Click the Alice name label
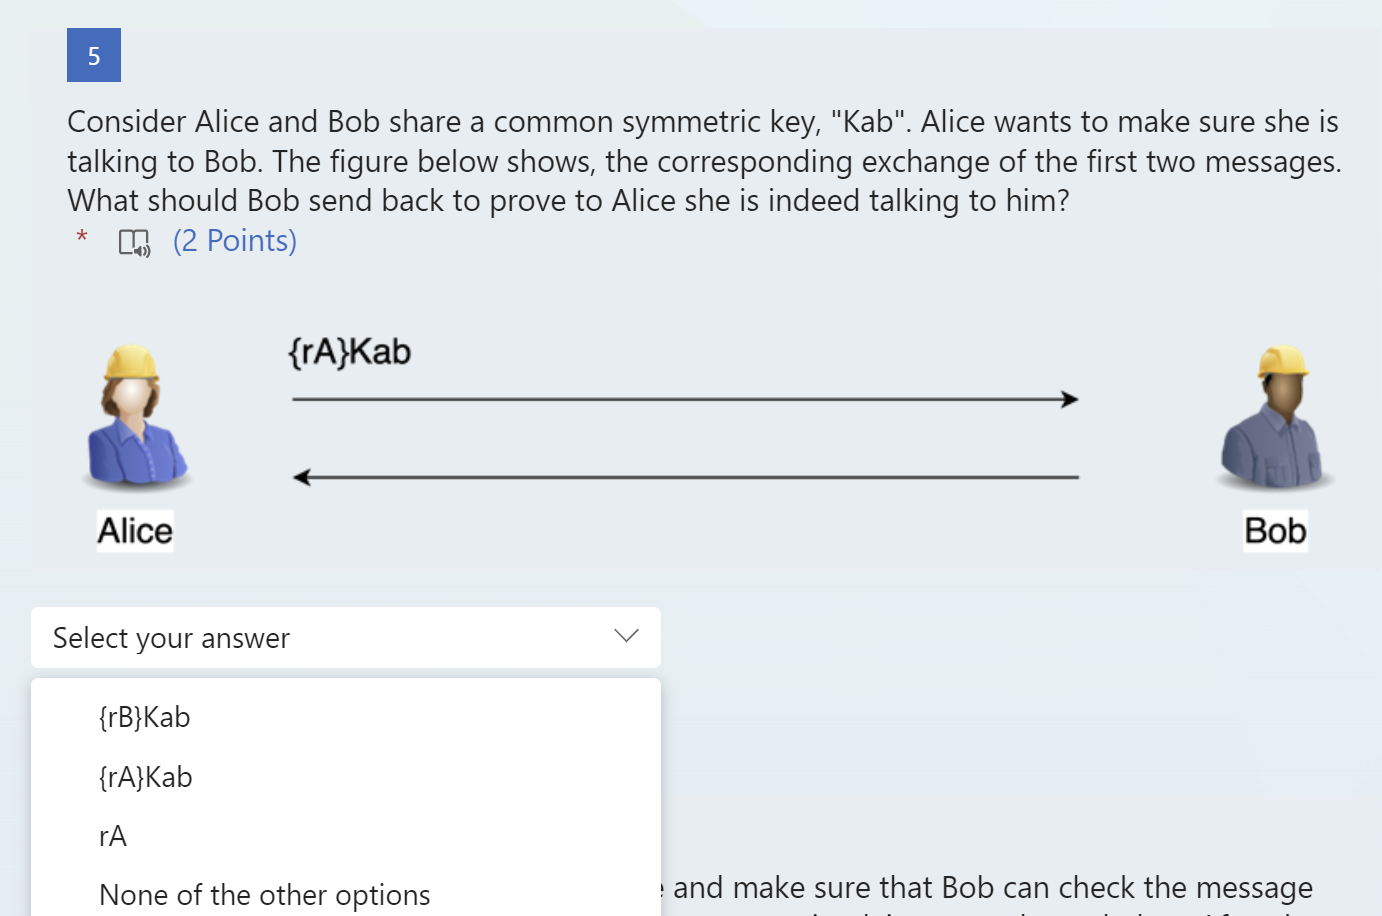Viewport: 1382px width, 916px height. coord(134,531)
